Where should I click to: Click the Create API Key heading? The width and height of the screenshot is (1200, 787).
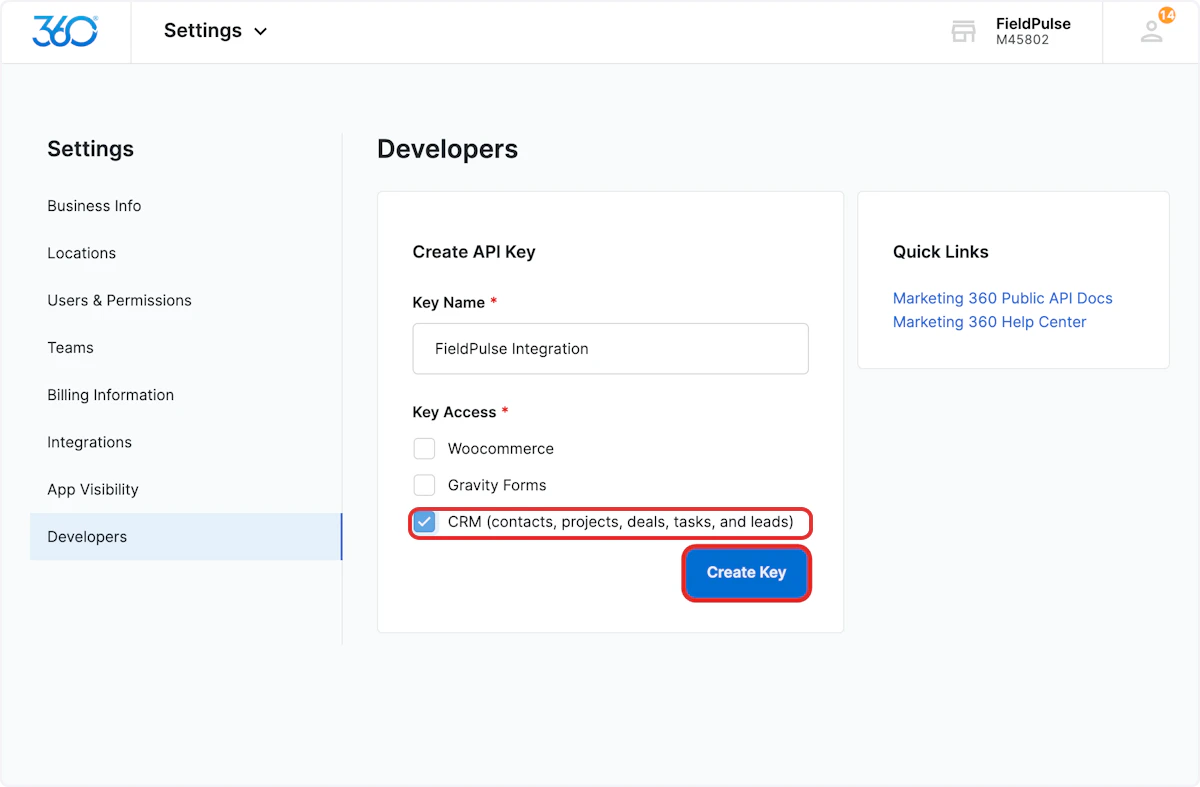click(474, 252)
